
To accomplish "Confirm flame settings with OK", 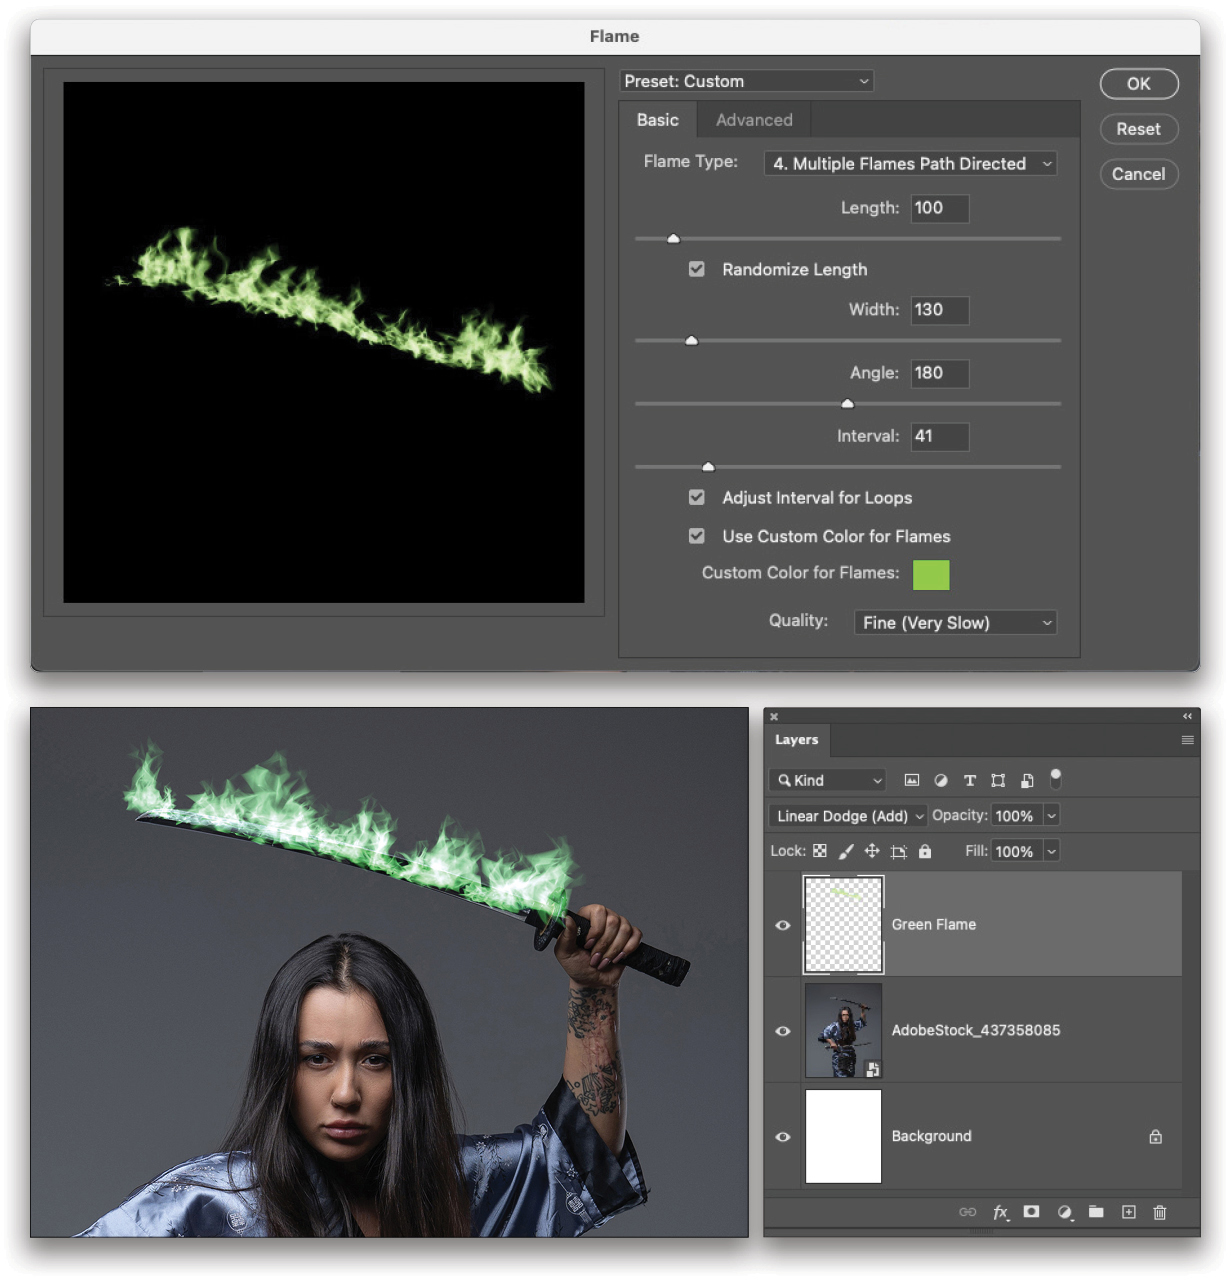I will pyautogui.click(x=1139, y=84).
